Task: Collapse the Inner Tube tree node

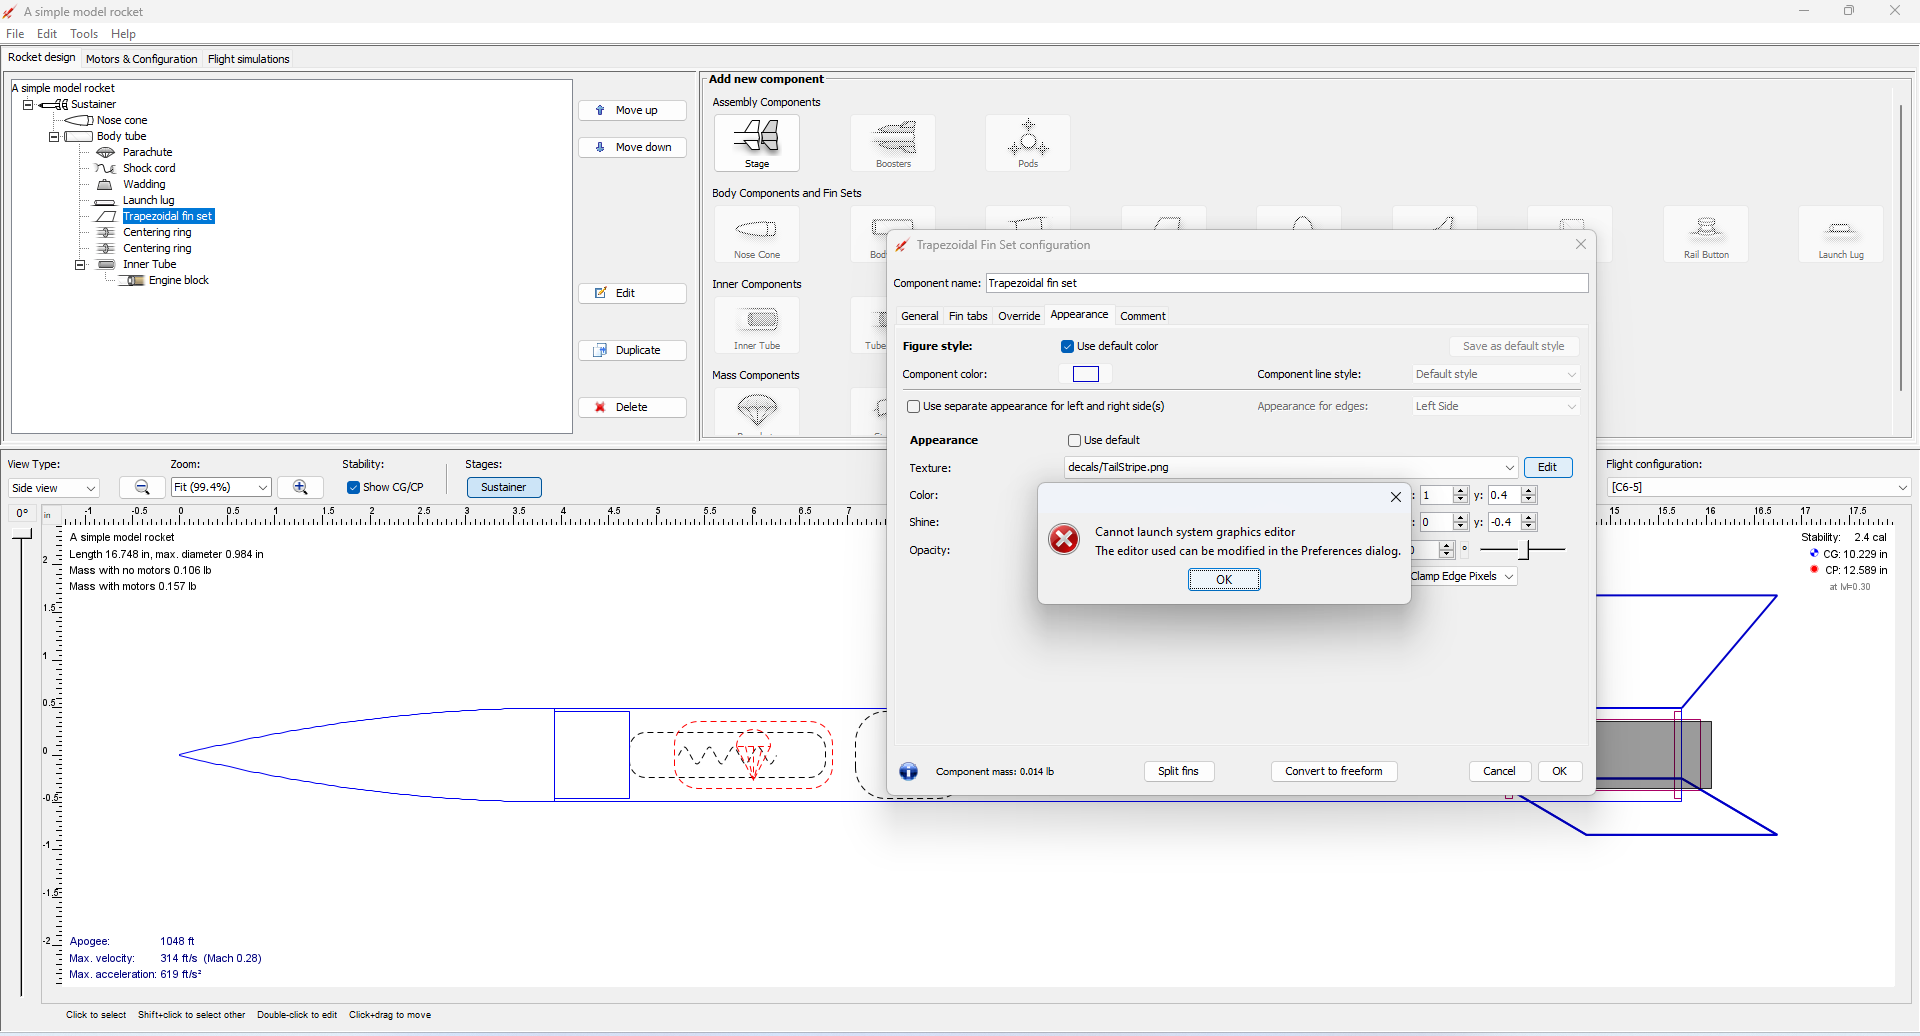Action: pos(79,264)
